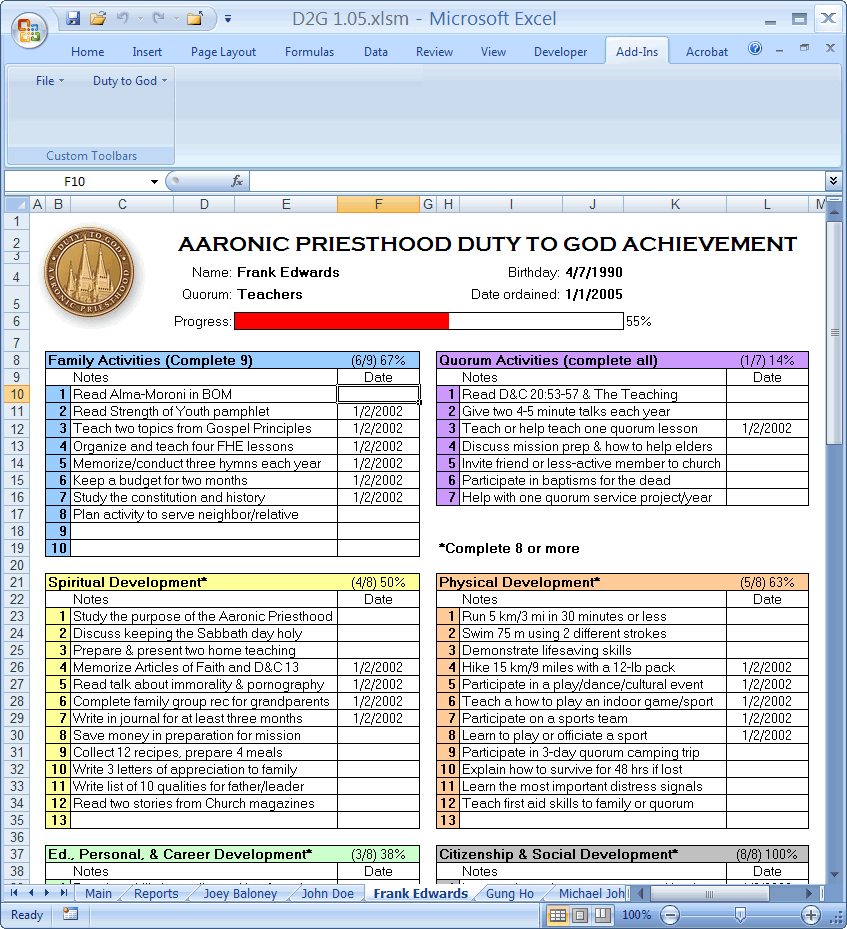Select 'Participate in baptisms for the dead' cell
This screenshot has height=929, width=847.
pyautogui.click(x=593, y=480)
